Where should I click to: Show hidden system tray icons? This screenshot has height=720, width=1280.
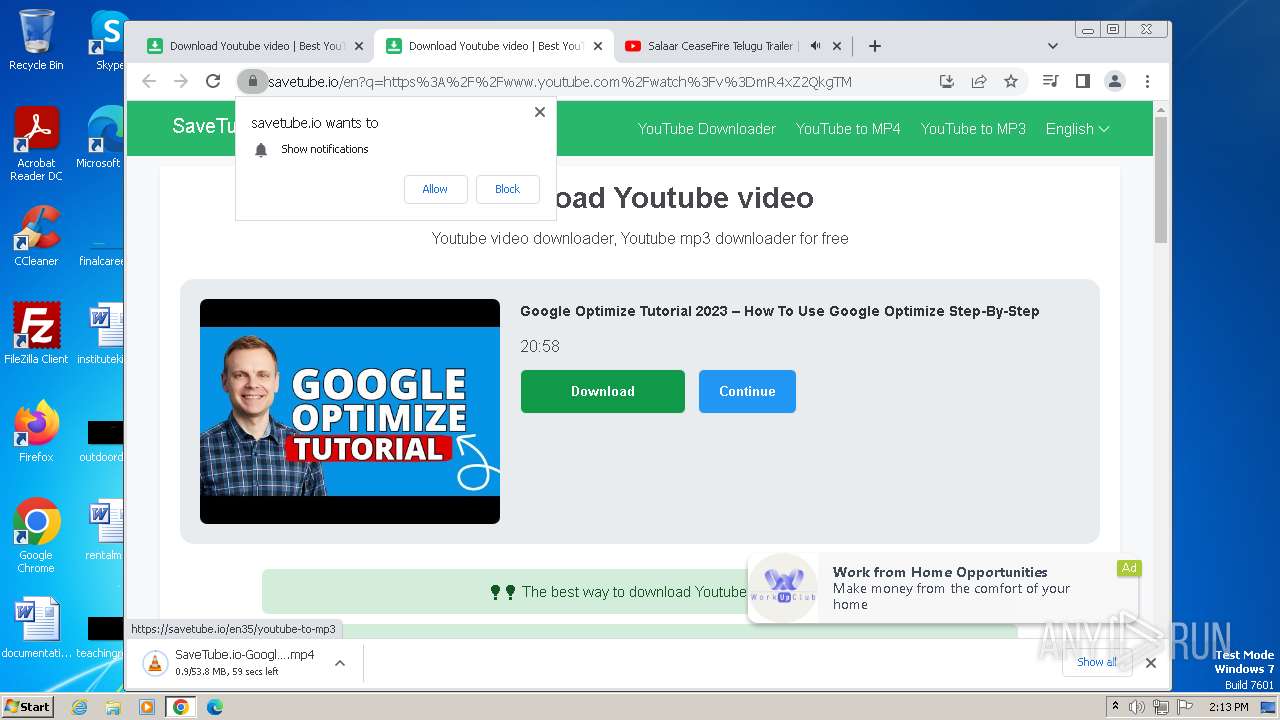point(1116,707)
